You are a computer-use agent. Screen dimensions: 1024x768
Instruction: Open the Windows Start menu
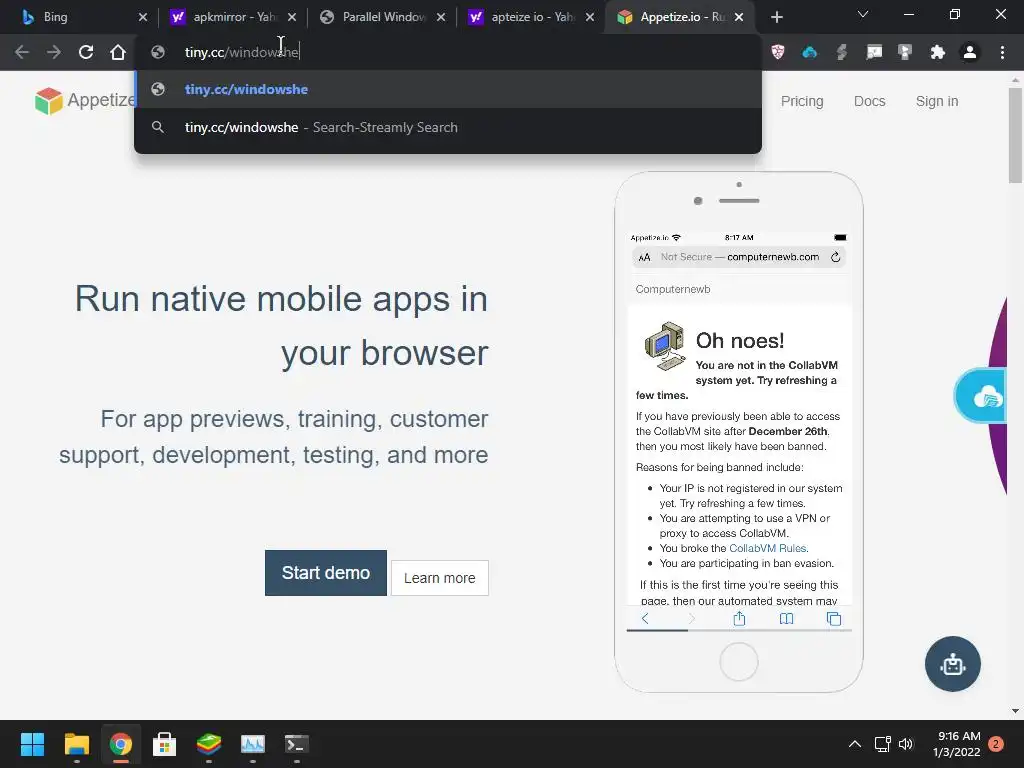point(32,744)
